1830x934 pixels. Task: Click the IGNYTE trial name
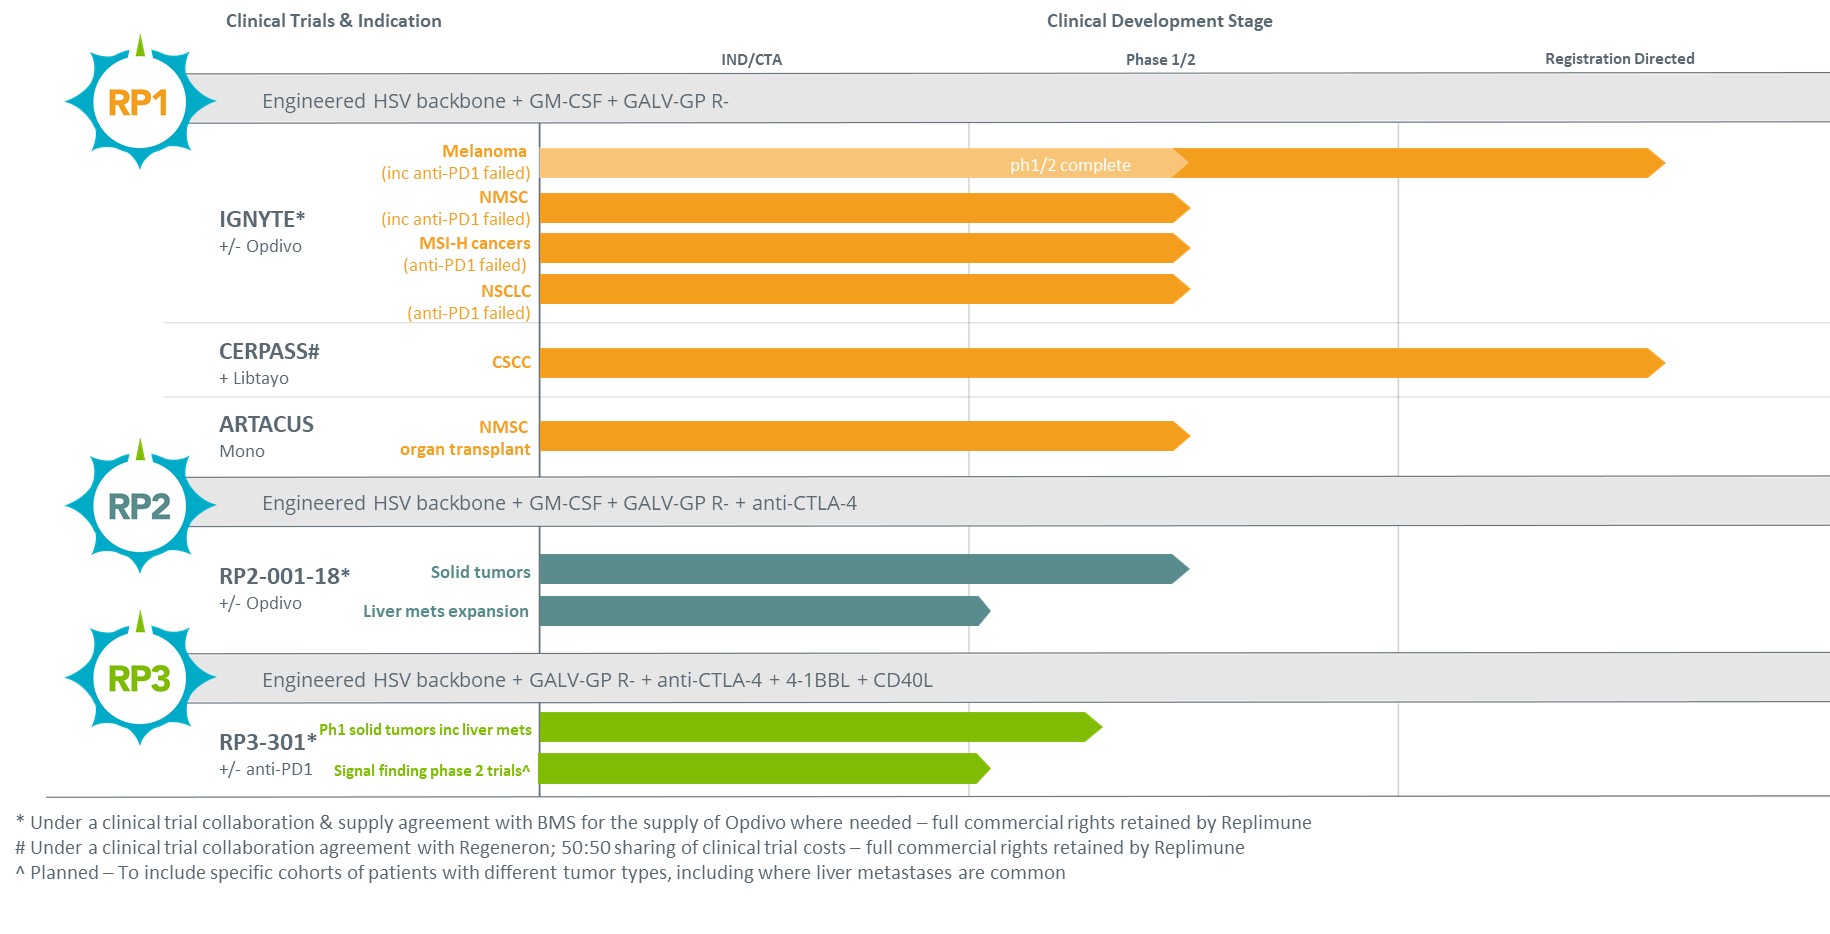point(262,219)
